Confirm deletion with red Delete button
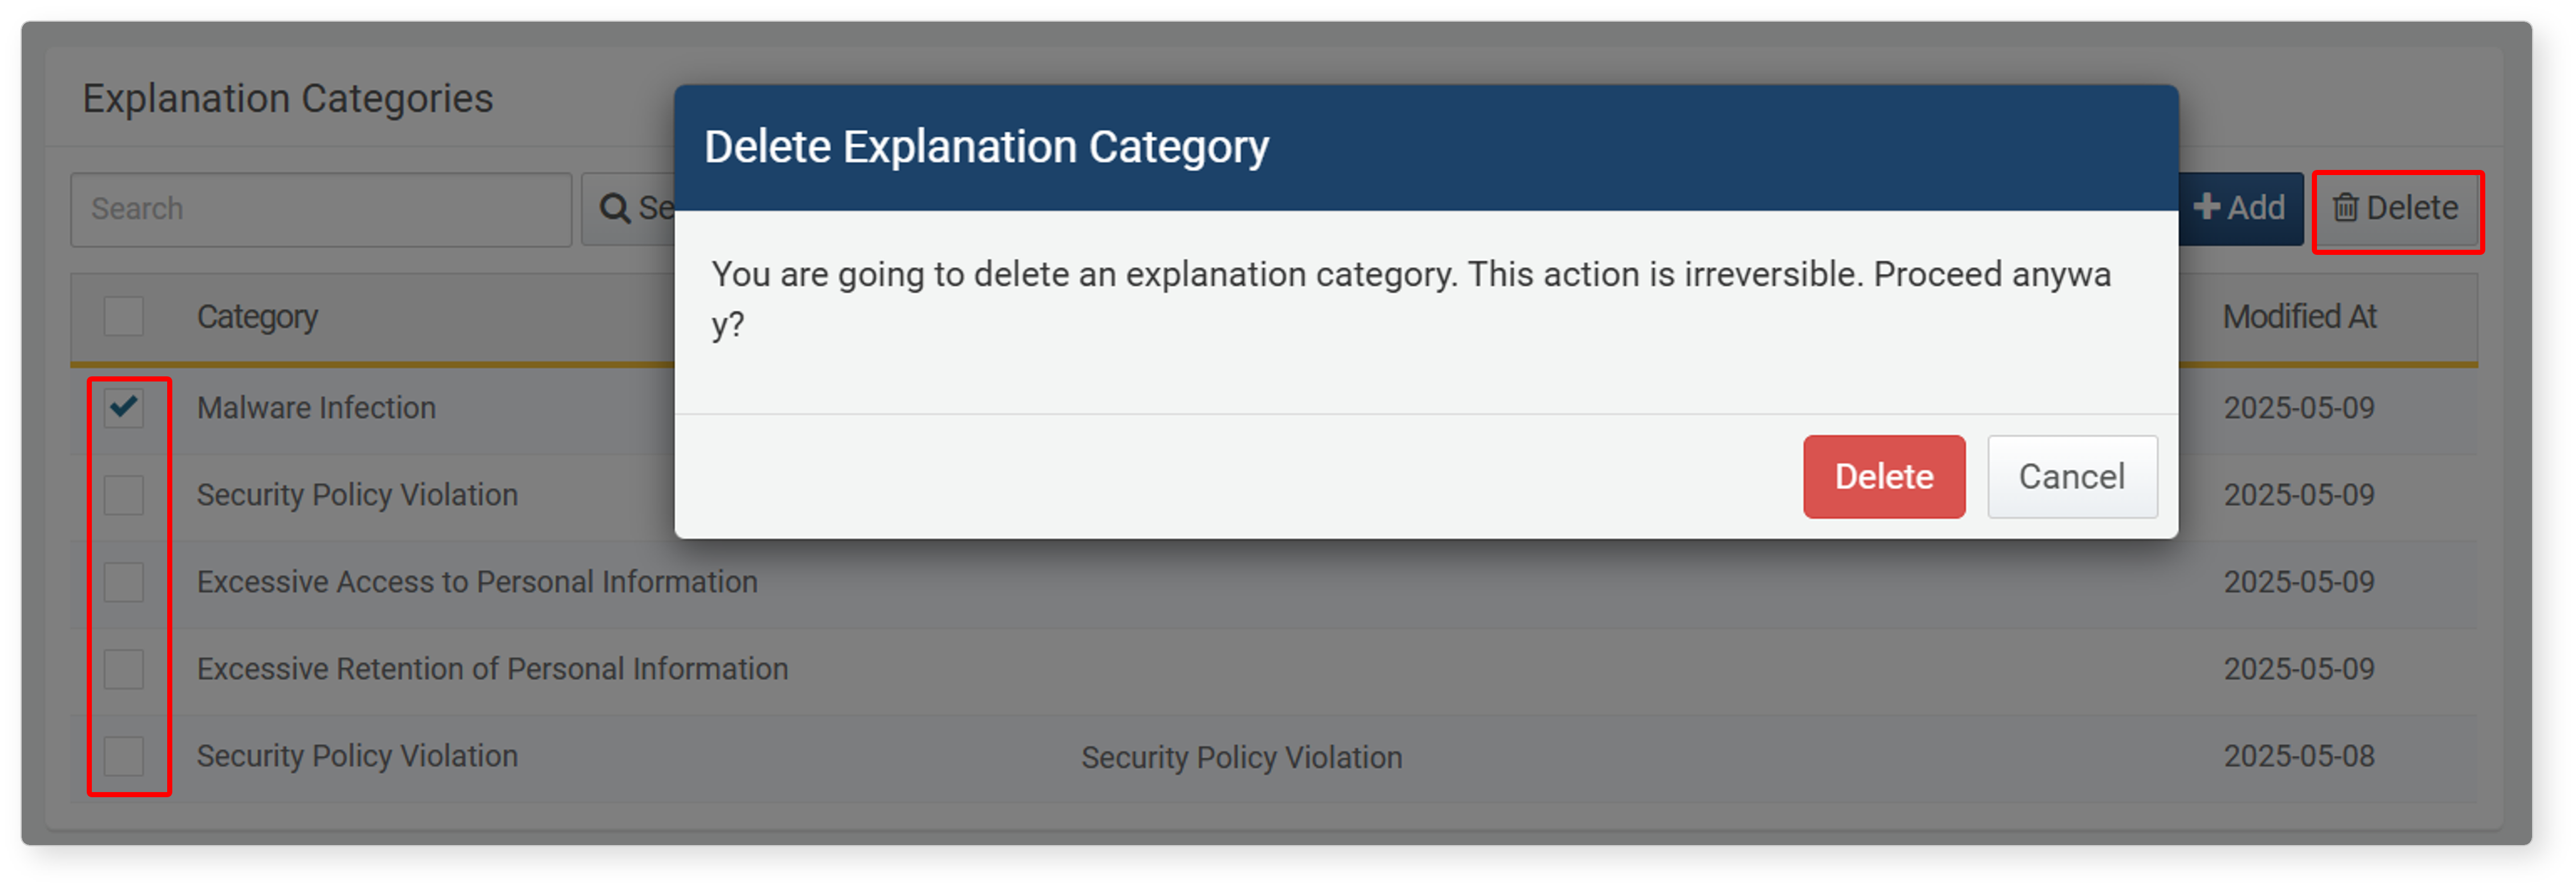 tap(1883, 477)
